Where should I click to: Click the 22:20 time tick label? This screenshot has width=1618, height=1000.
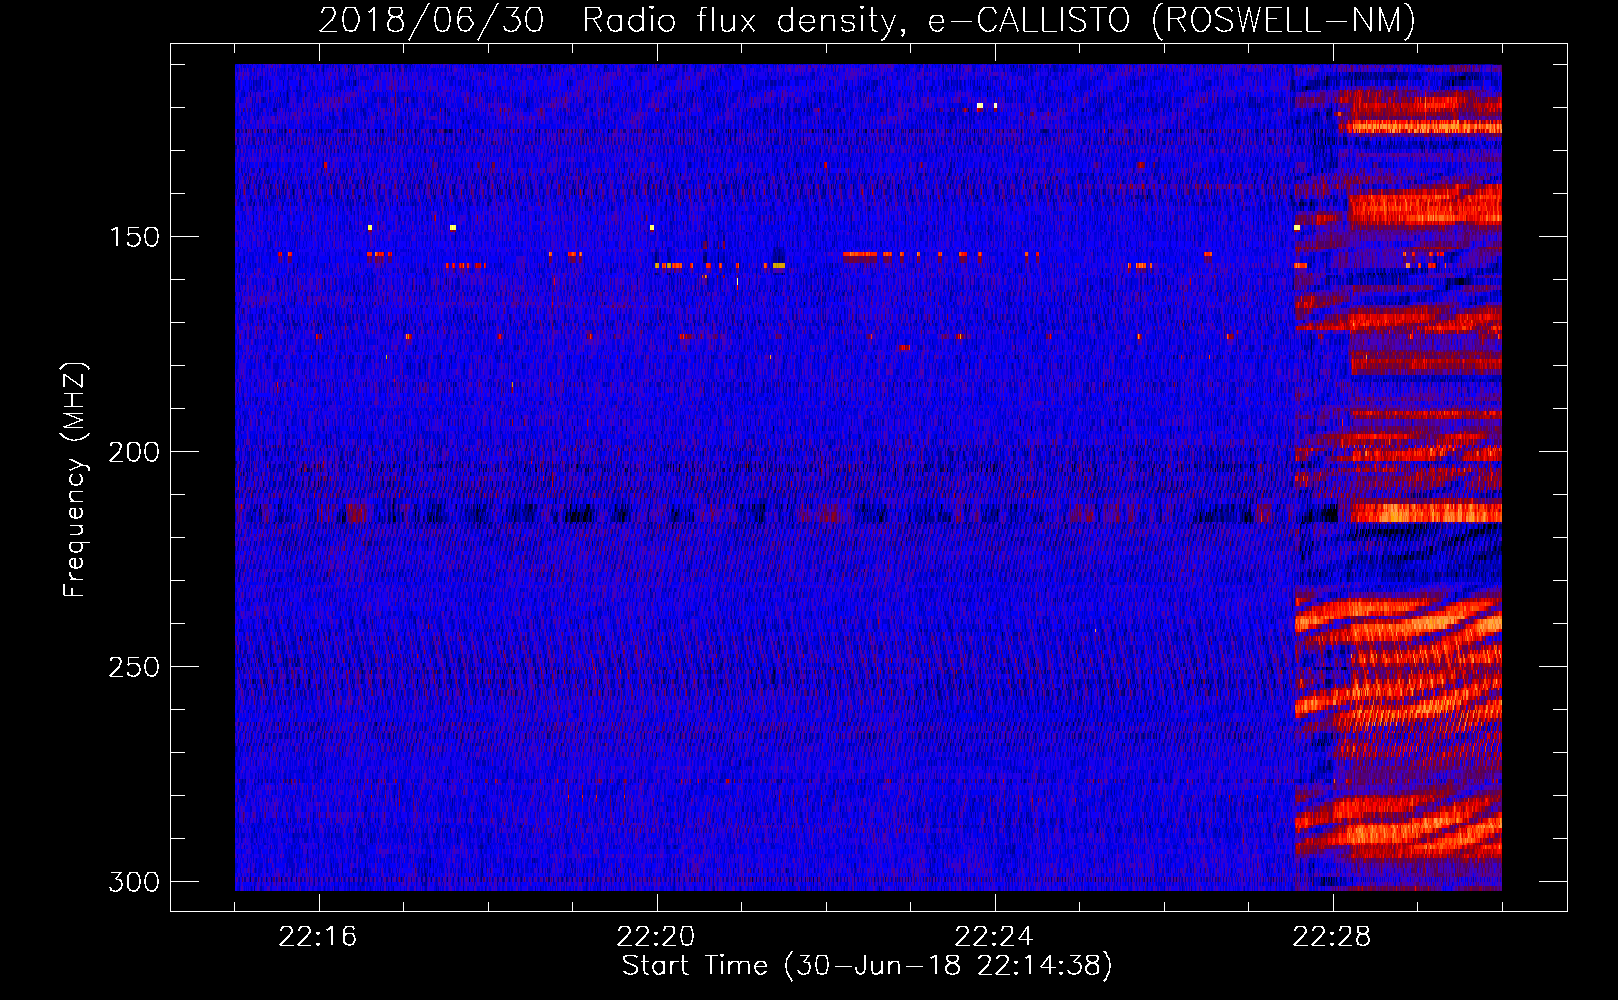pos(656,937)
